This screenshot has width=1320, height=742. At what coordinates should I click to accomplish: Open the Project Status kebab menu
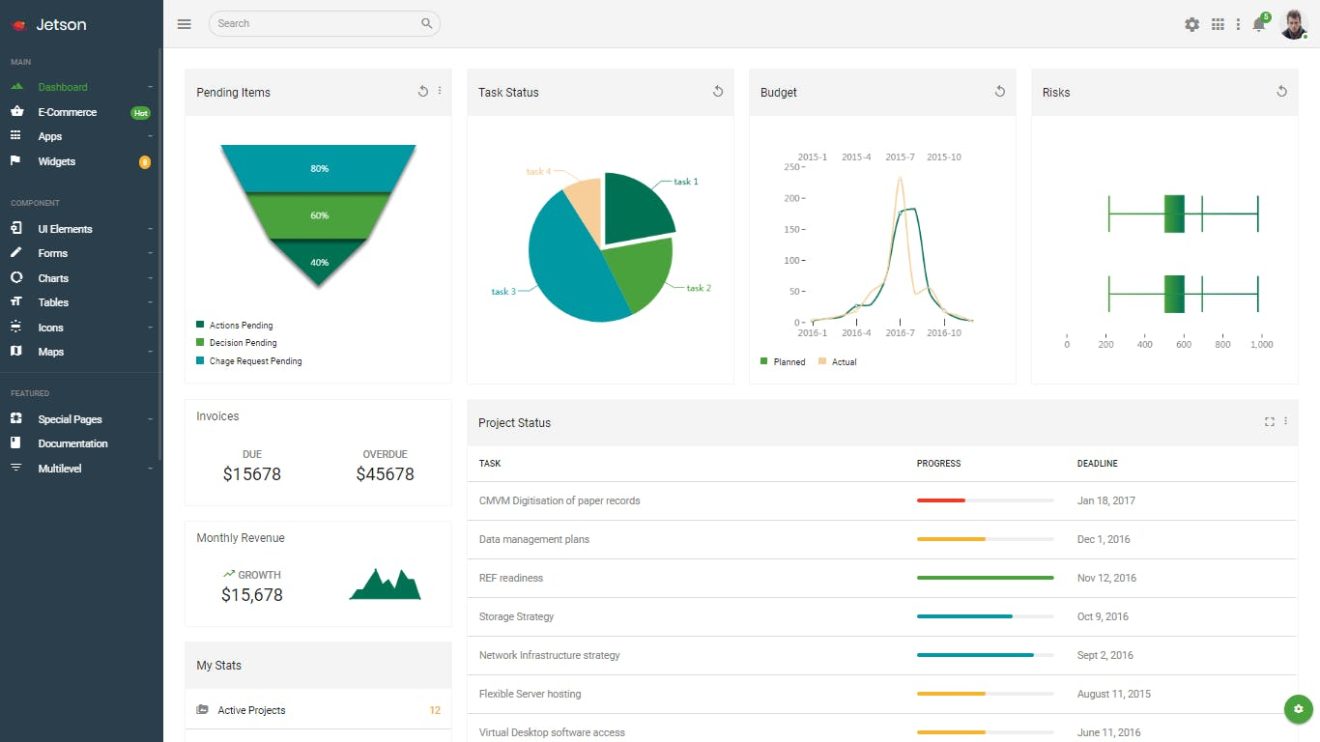(1285, 421)
